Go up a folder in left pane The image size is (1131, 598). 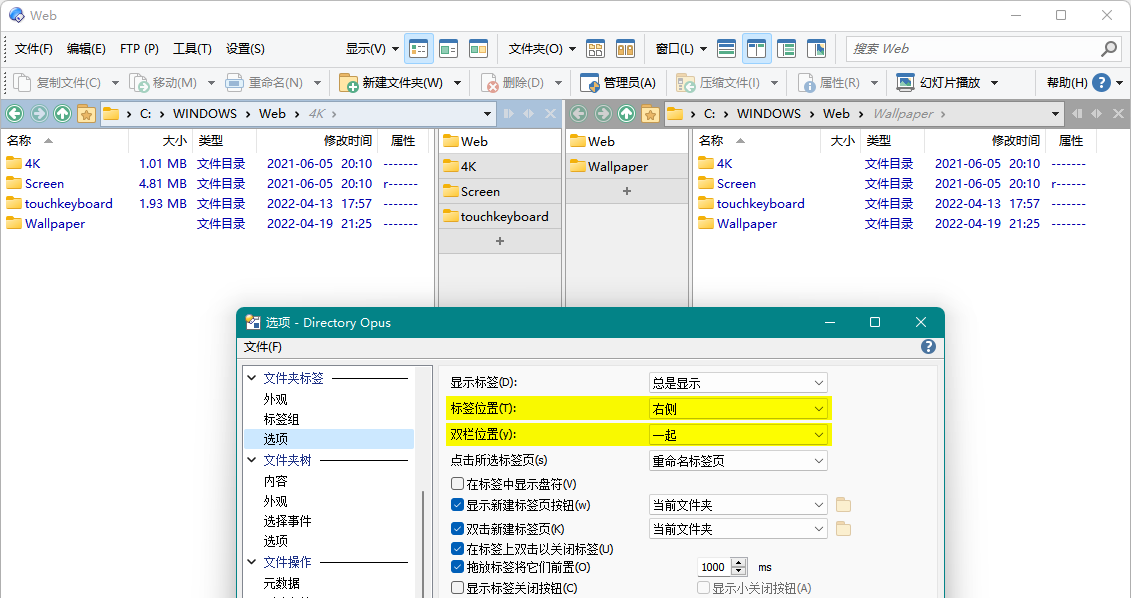pos(62,114)
